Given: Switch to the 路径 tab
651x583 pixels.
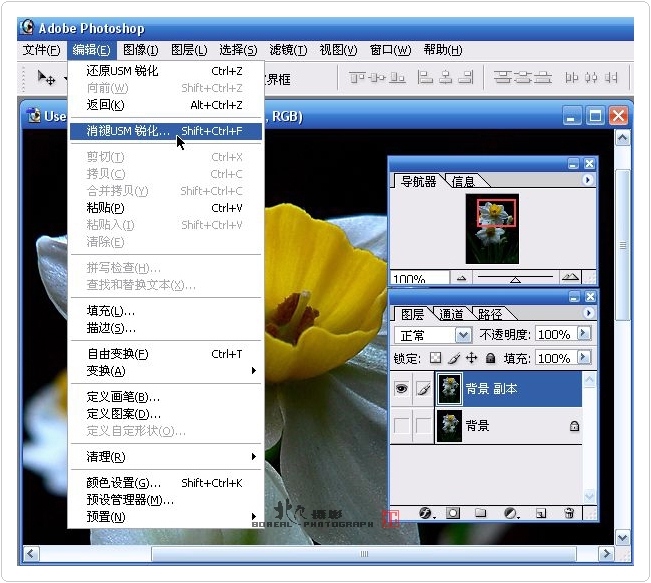Looking at the screenshot, I should point(489,314).
